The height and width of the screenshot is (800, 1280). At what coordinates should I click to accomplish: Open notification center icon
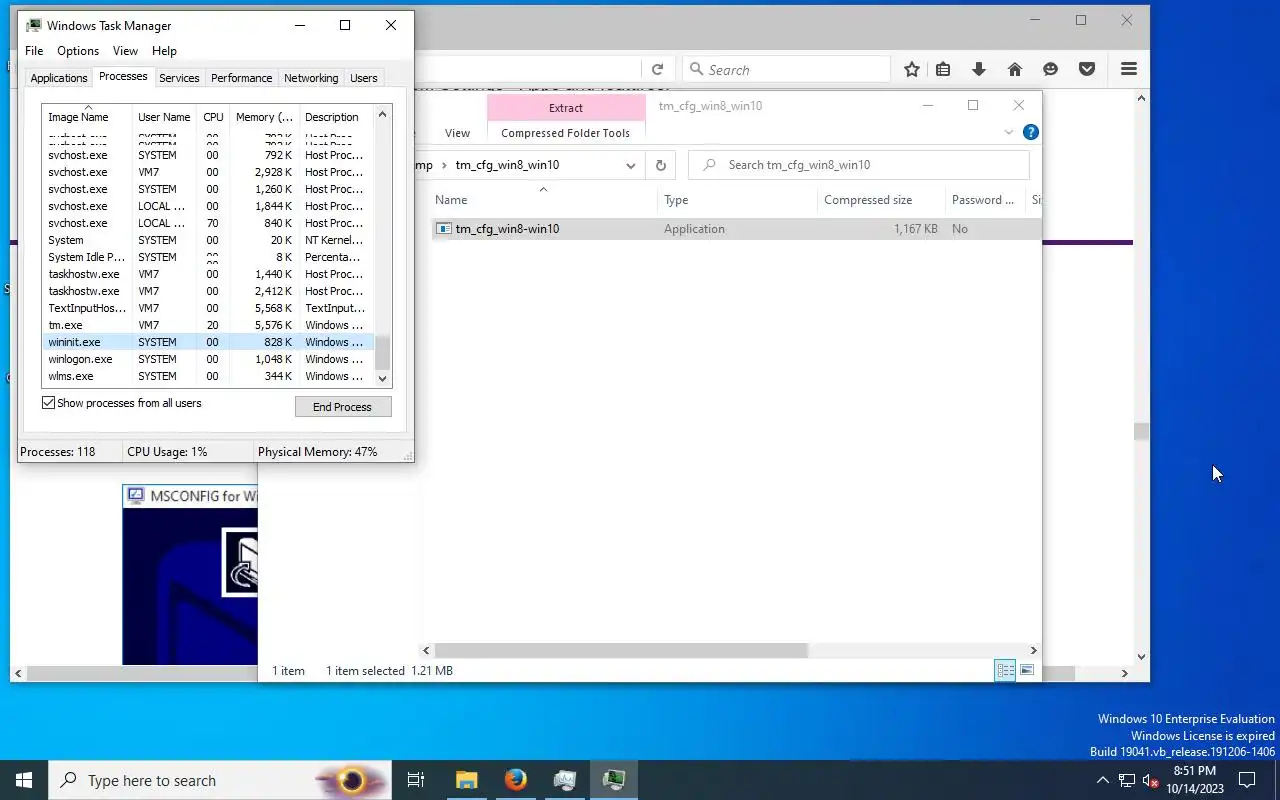1247,780
